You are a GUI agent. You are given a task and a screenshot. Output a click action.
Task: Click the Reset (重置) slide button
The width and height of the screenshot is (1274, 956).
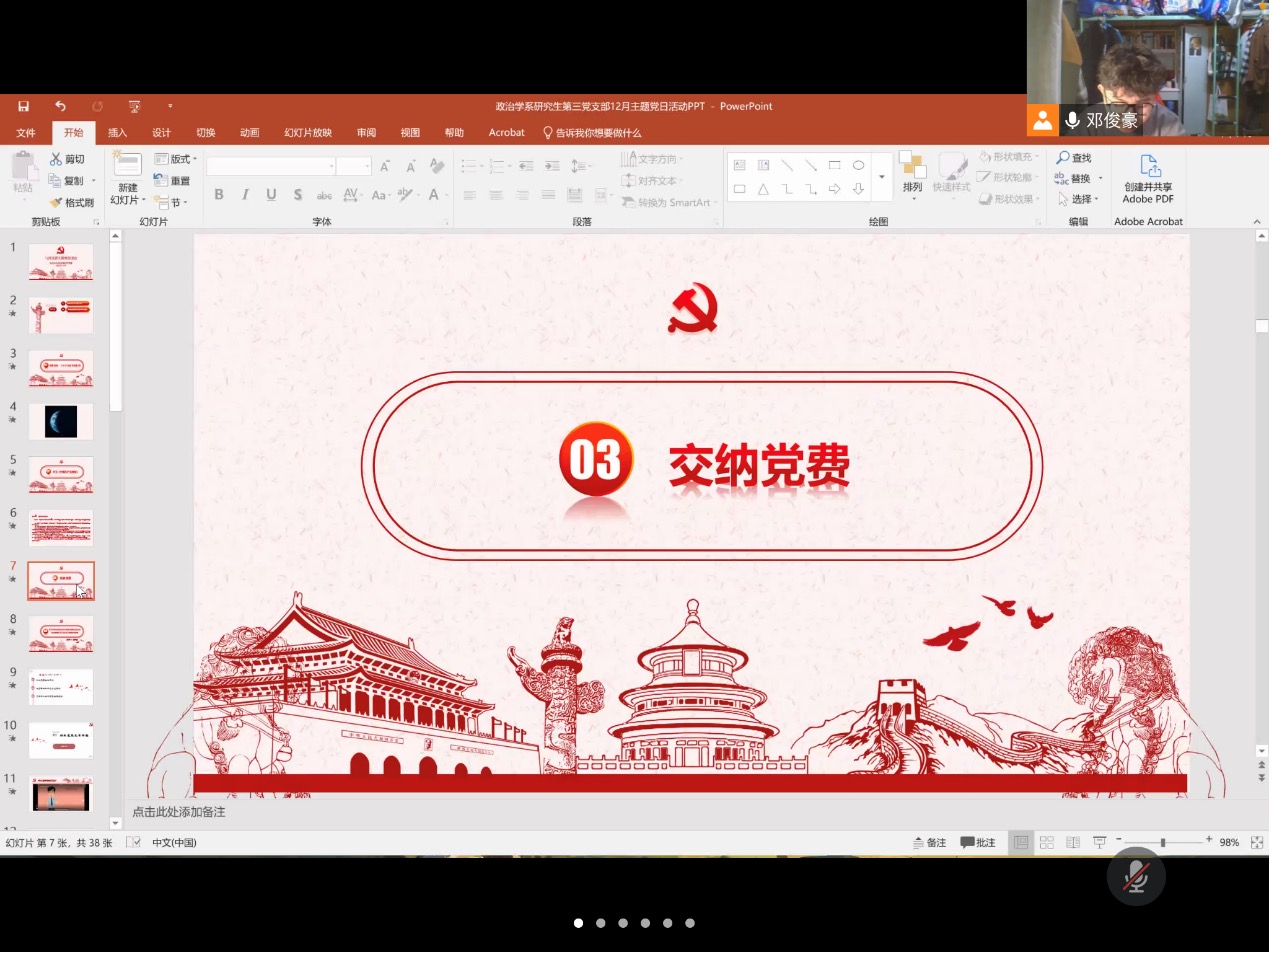[x=172, y=181]
